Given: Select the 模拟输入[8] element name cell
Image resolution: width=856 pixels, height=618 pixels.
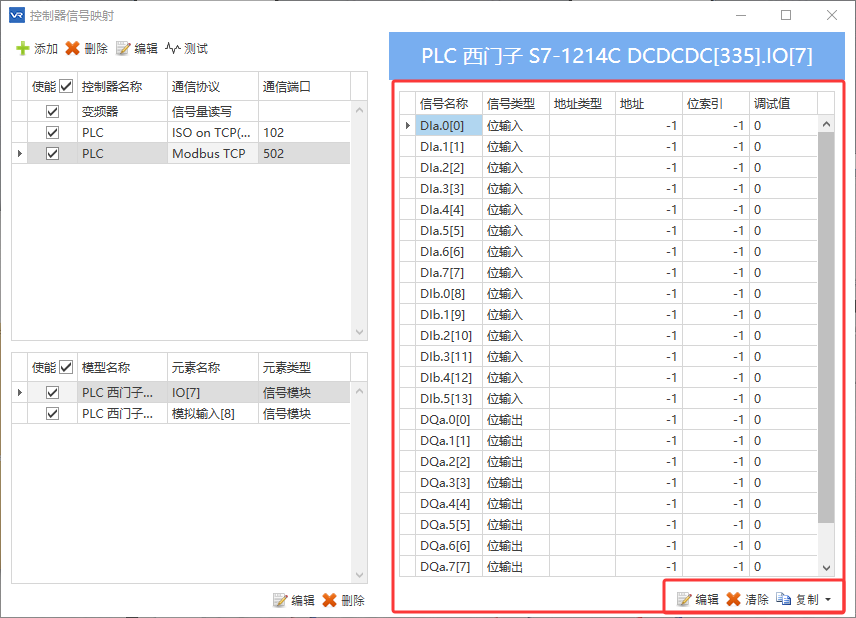Looking at the screenshot, I should (x=213, y=414).
